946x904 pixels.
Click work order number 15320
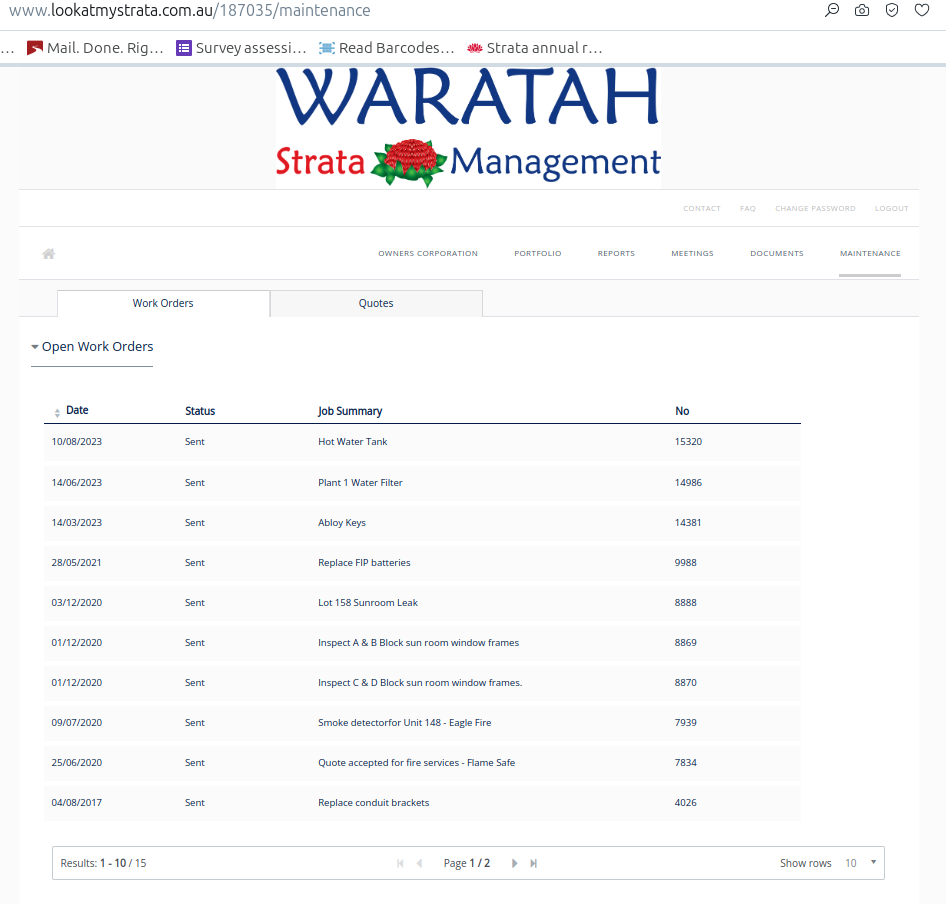tap(688, 442)
